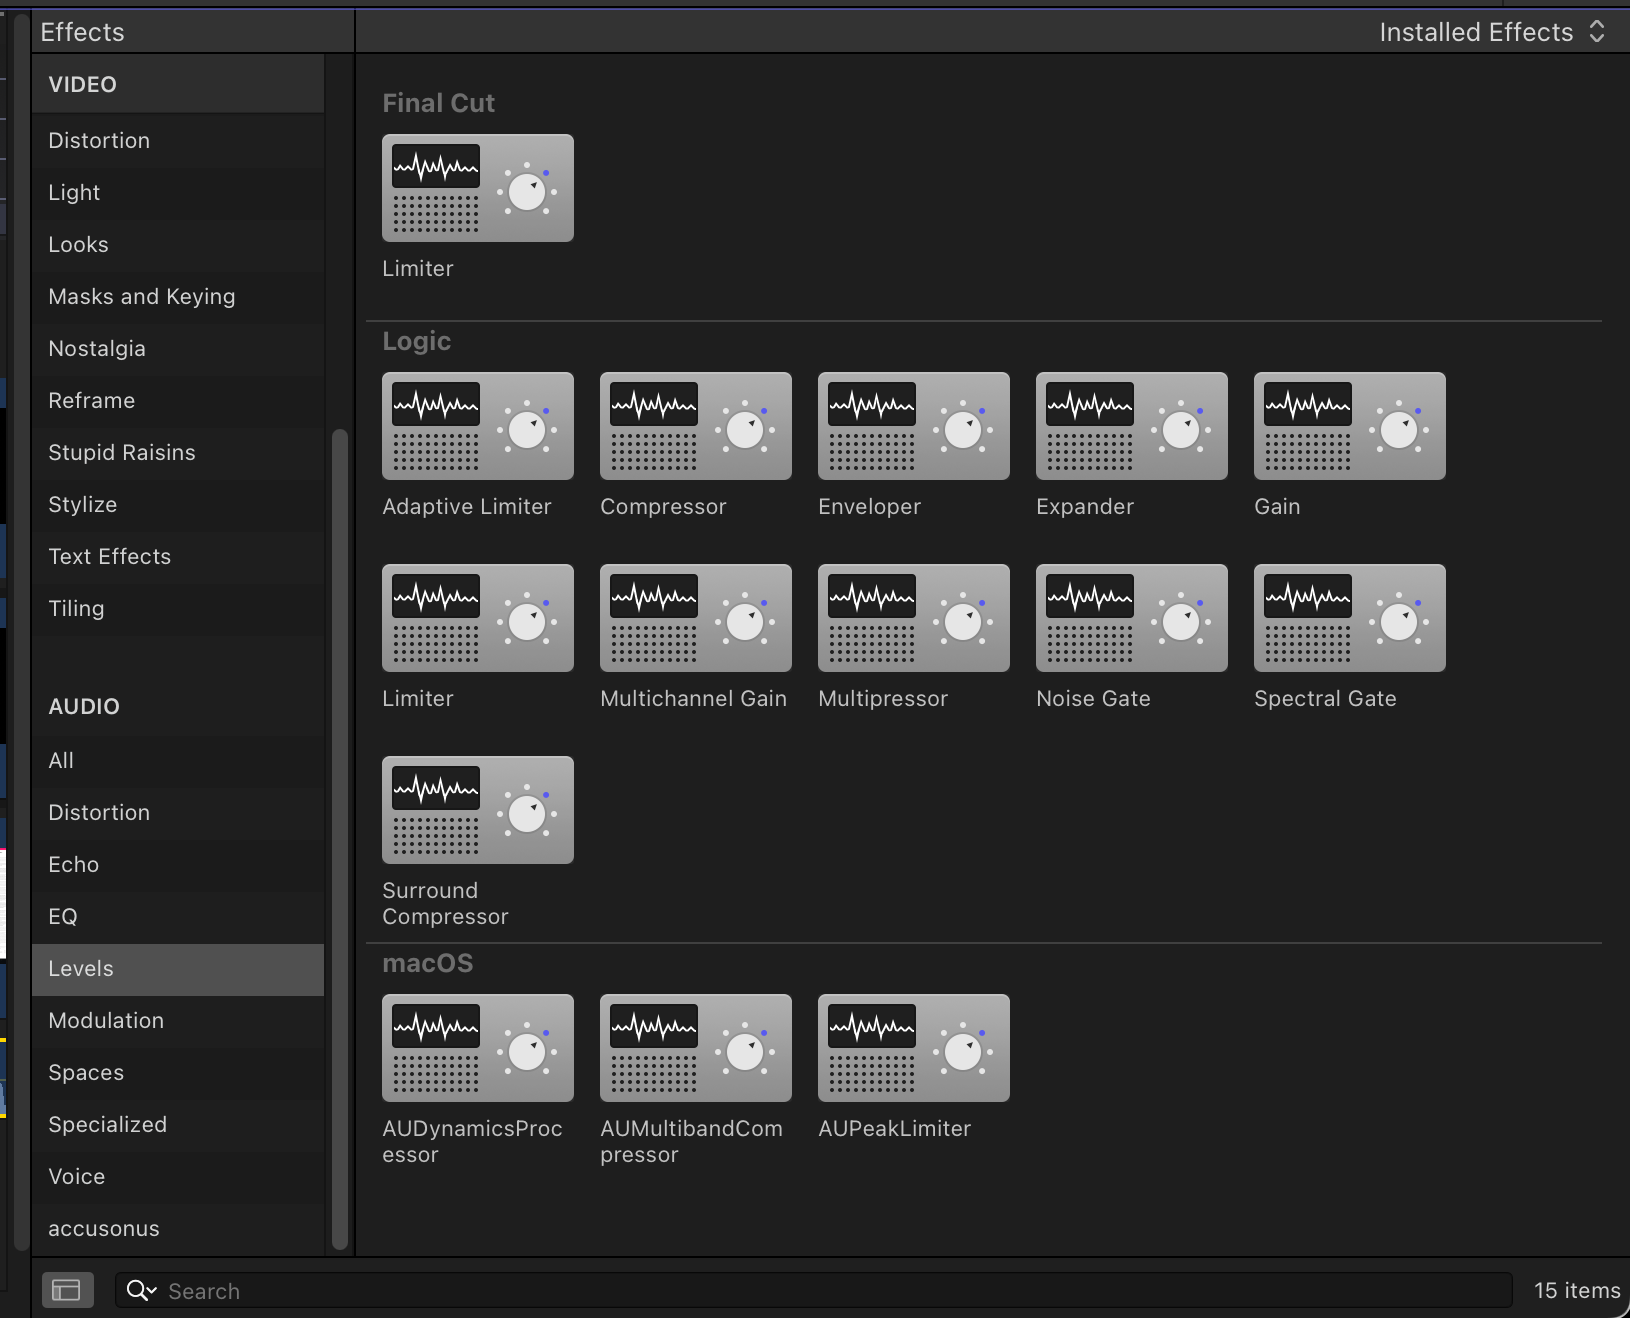Choose the Looks video category
The height and width of the screenshot is (1318, 1630).
pyautogui.click(x=178, y=244)
